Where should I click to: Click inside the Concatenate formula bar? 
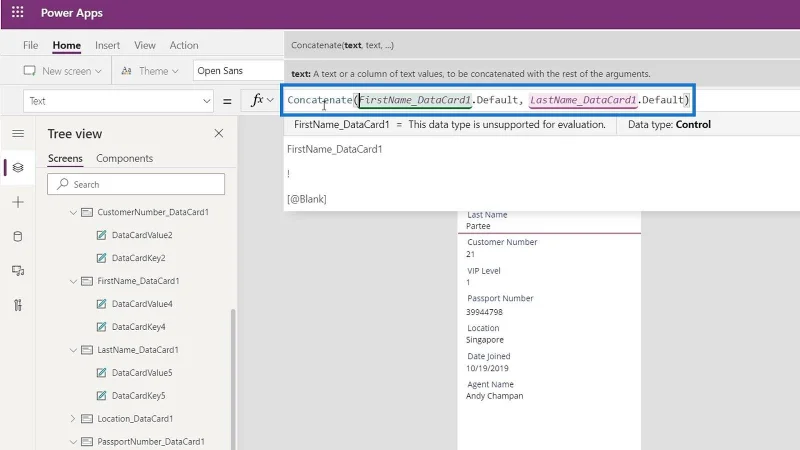pos(488,100)
